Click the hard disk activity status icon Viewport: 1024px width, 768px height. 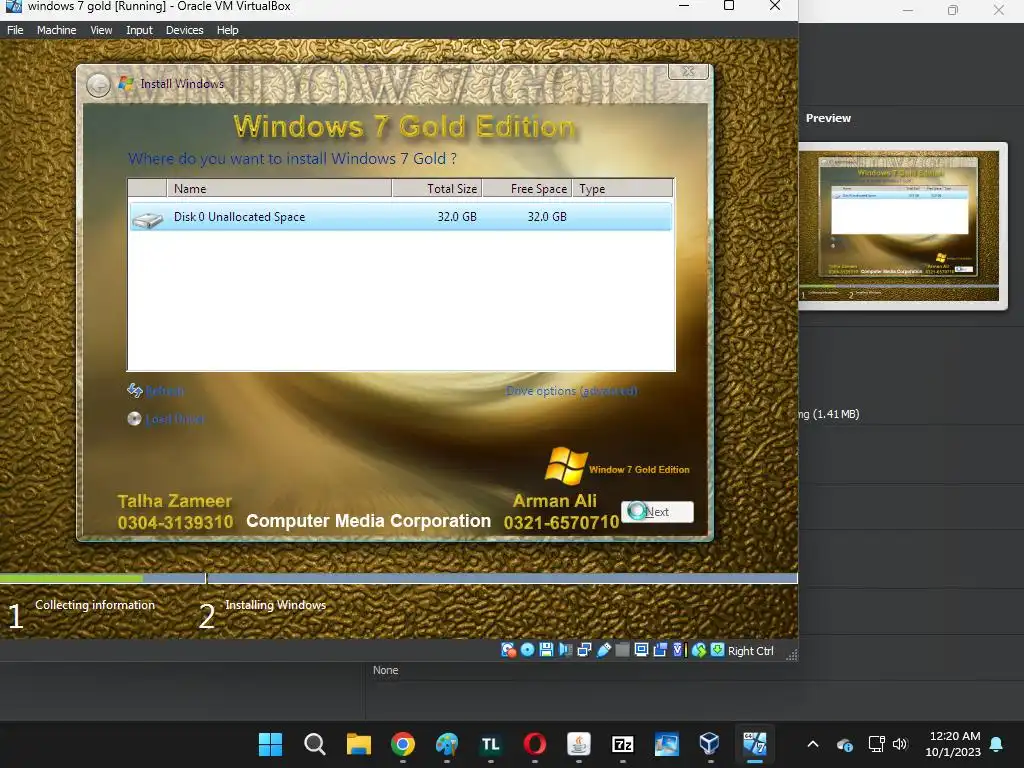tap(508, 650)
